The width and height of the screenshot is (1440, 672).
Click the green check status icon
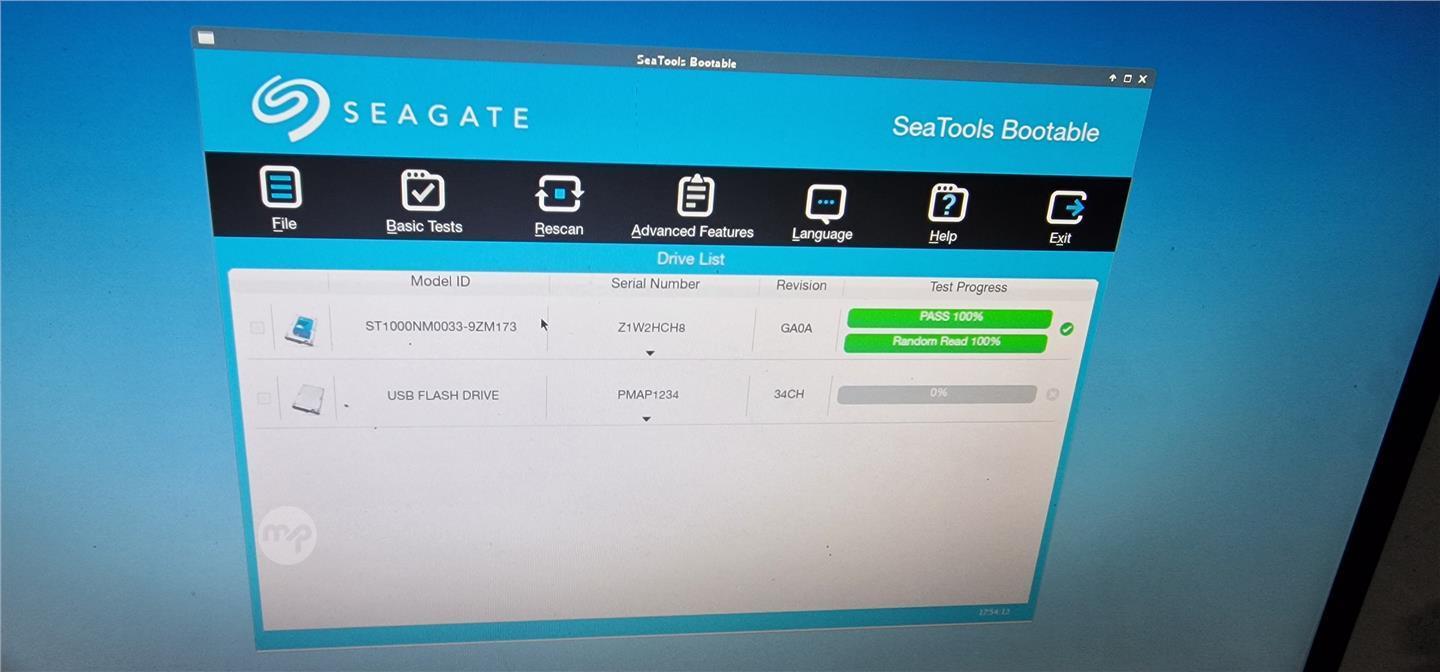(x=1066, y=329)
